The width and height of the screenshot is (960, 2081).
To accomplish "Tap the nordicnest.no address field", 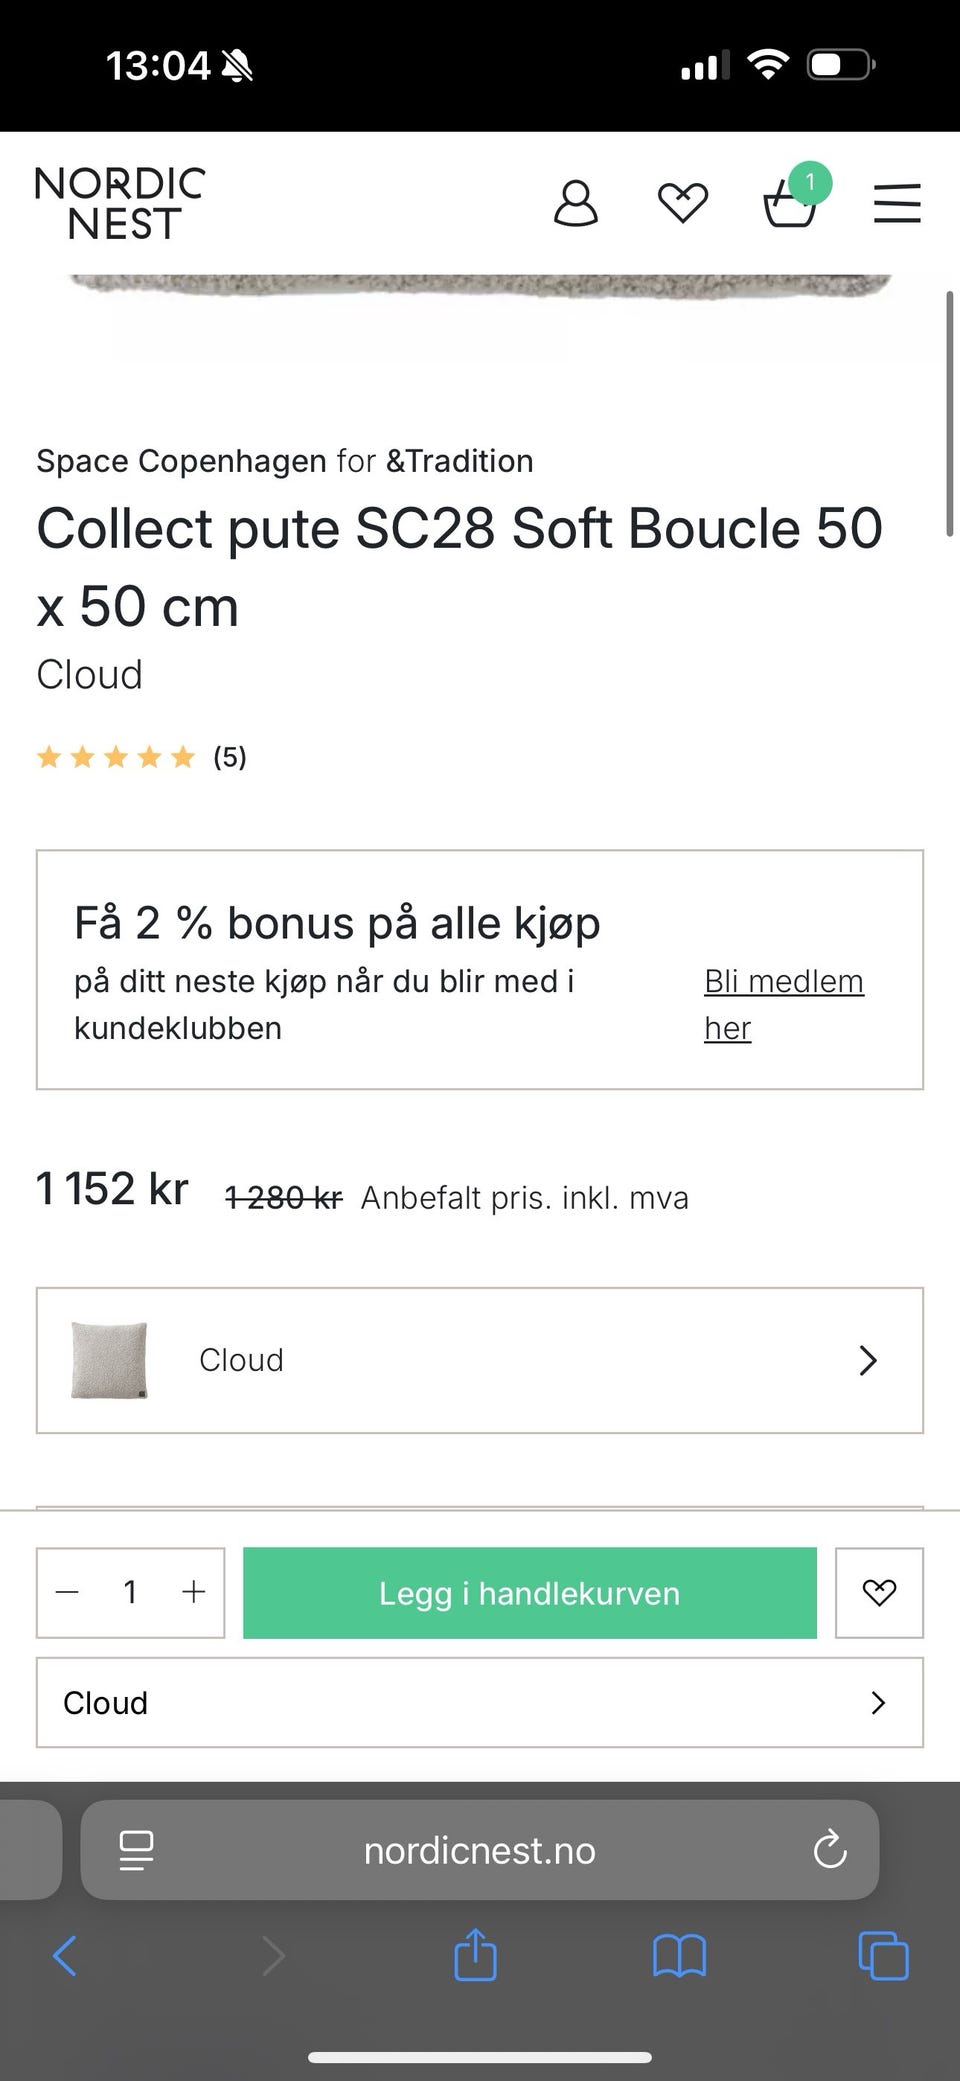I will tap(480, 1850).
